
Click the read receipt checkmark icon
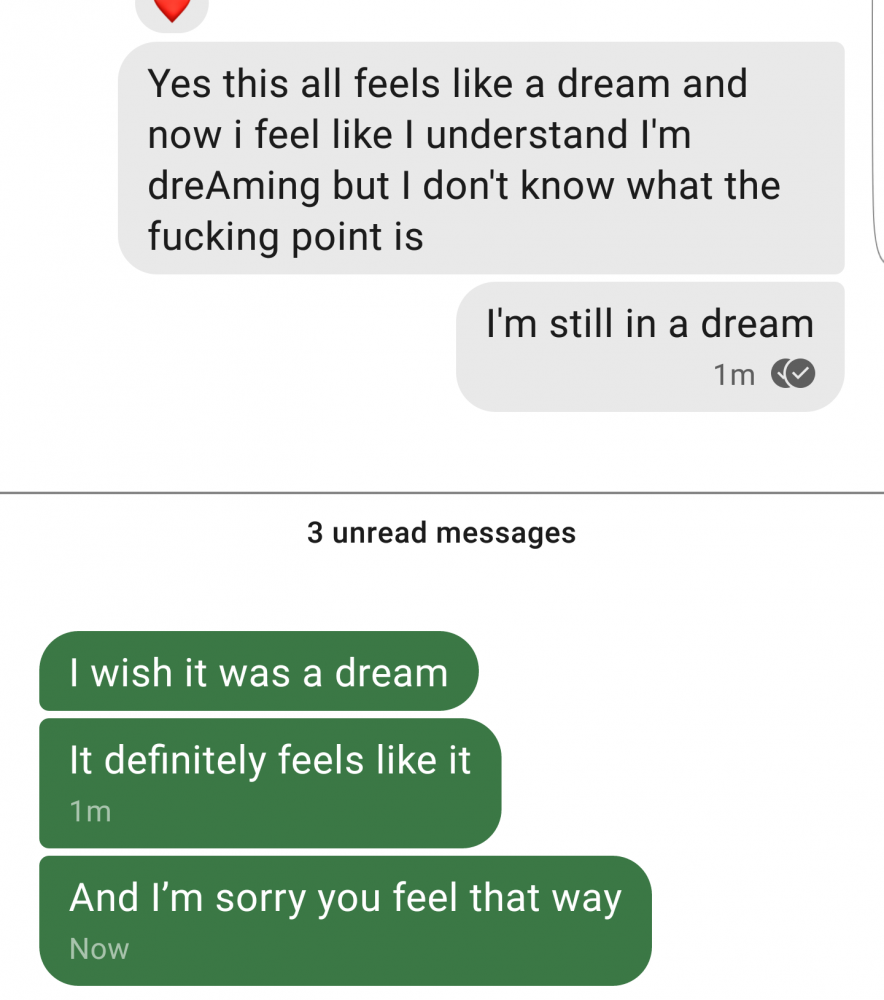(794, 374)
